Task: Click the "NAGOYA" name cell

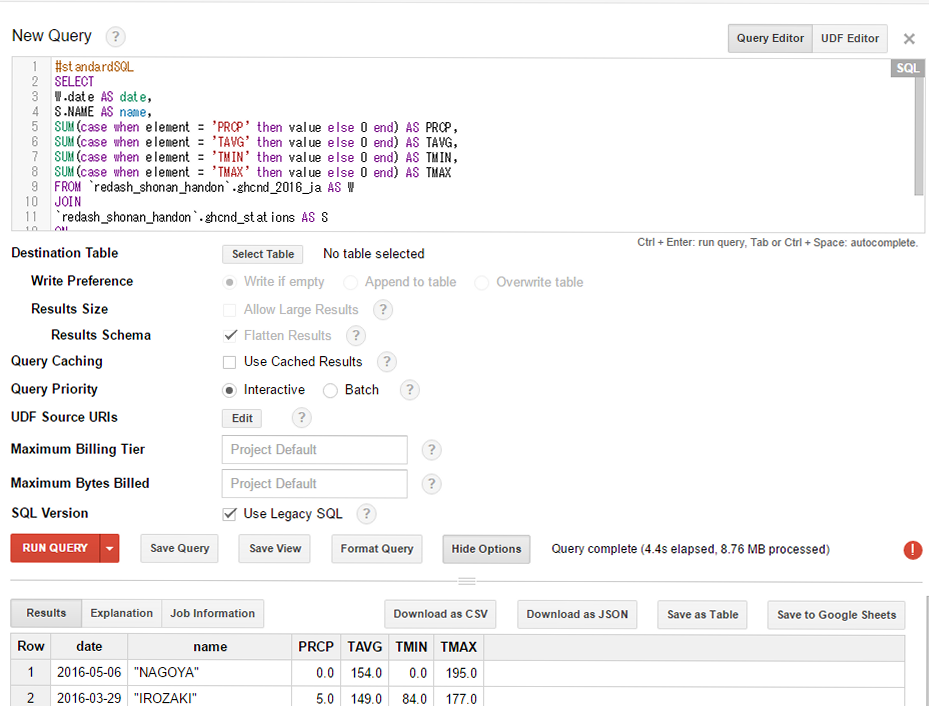Action: (210, 673)
